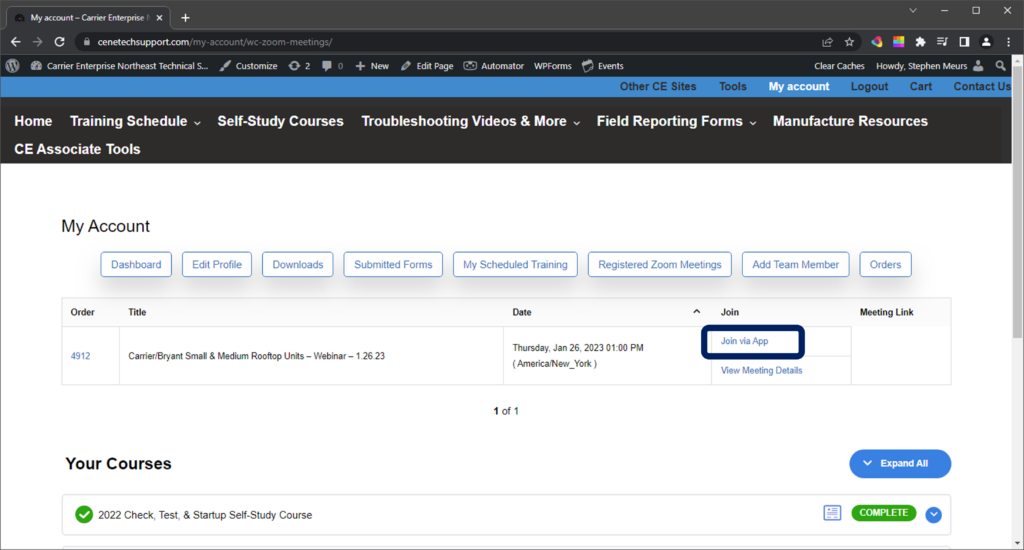Viewport: 1024px width, 550px height.
Task: Click Edit Page in the admin bar
Action: tap(427, 66)
